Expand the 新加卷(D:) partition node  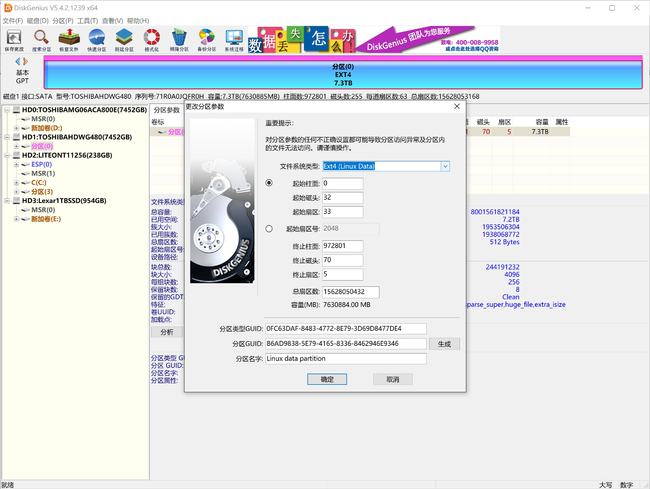tap(16, 128)
